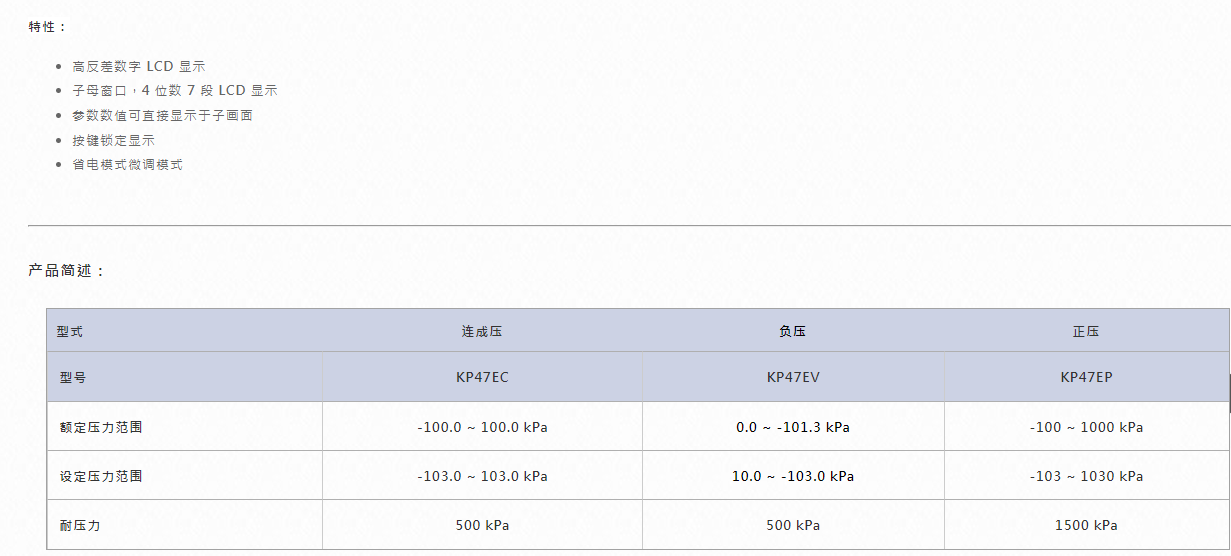Click the vertical scrollbar thumb at right edge
1231x556 pixels.
pyautogui.click(x=1229, y=393)
